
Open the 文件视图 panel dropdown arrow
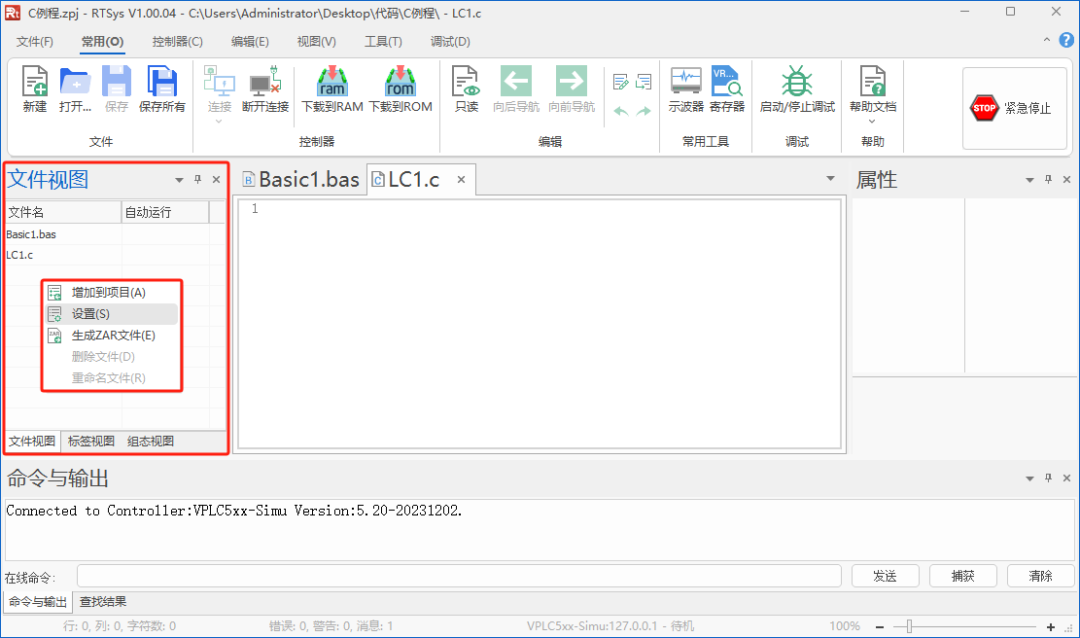click(x=179, y=180)
